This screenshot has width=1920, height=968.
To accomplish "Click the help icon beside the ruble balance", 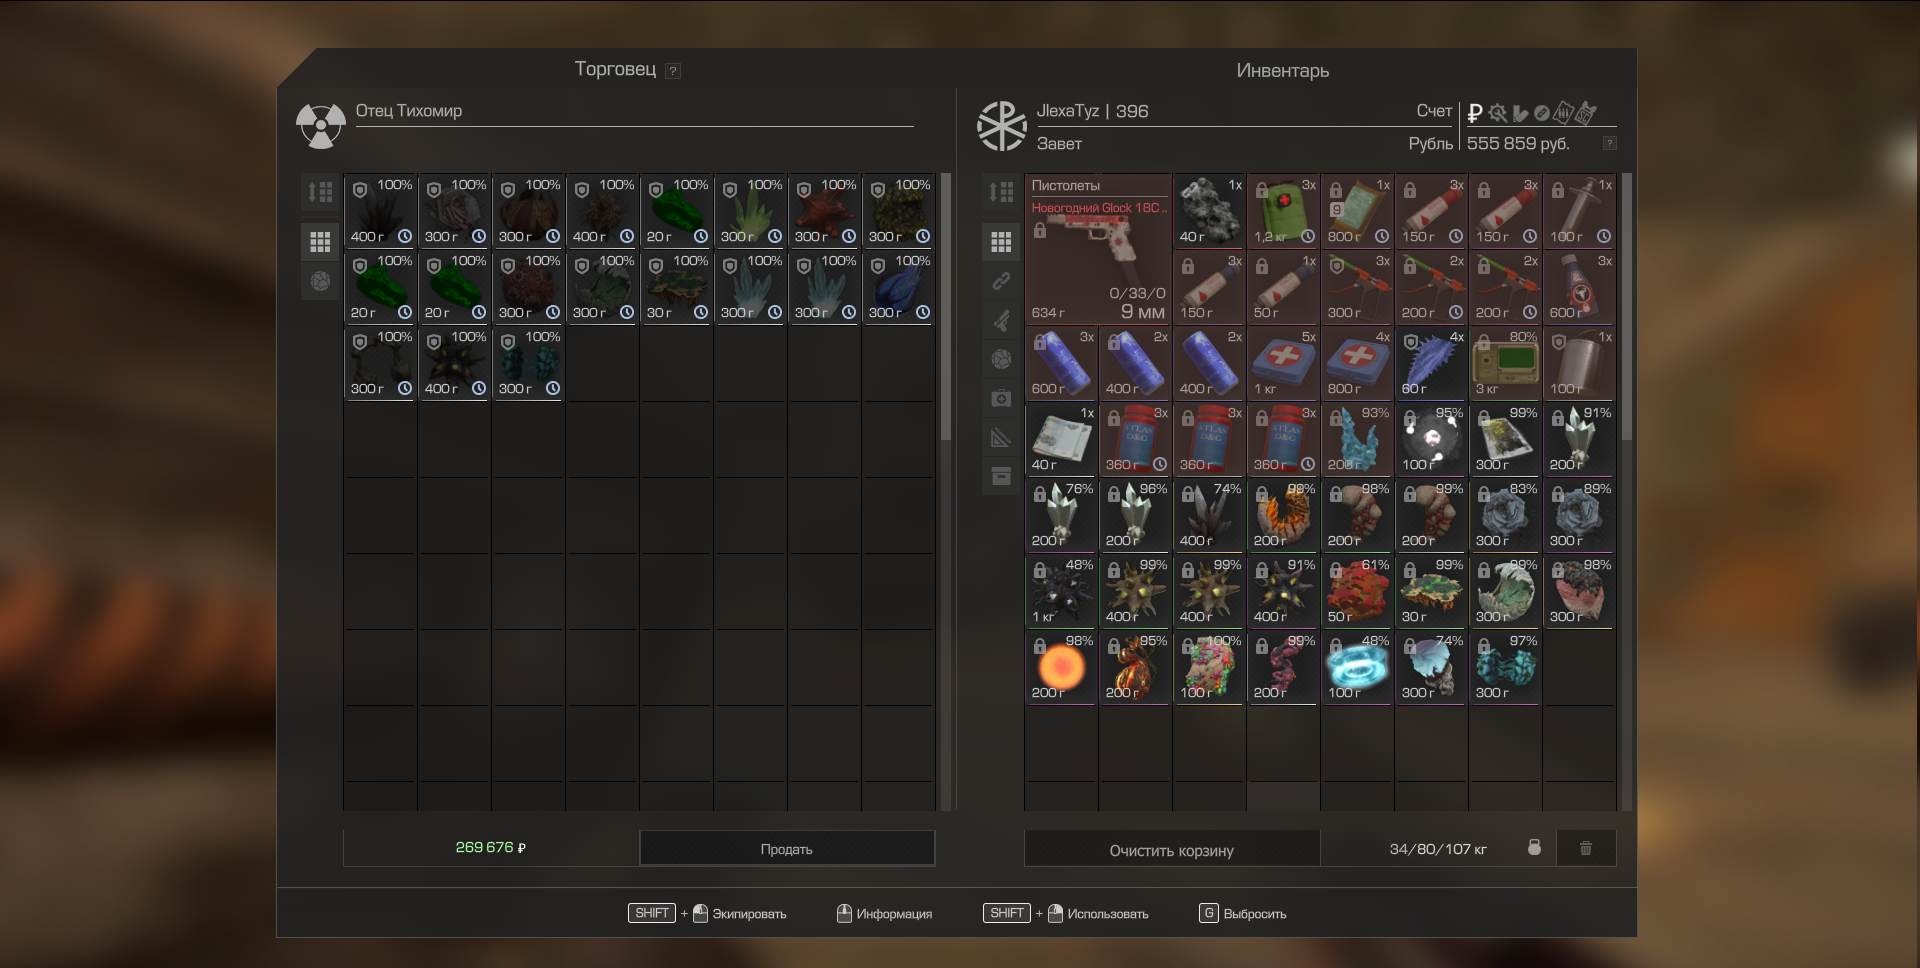I will coord(1609,143).
